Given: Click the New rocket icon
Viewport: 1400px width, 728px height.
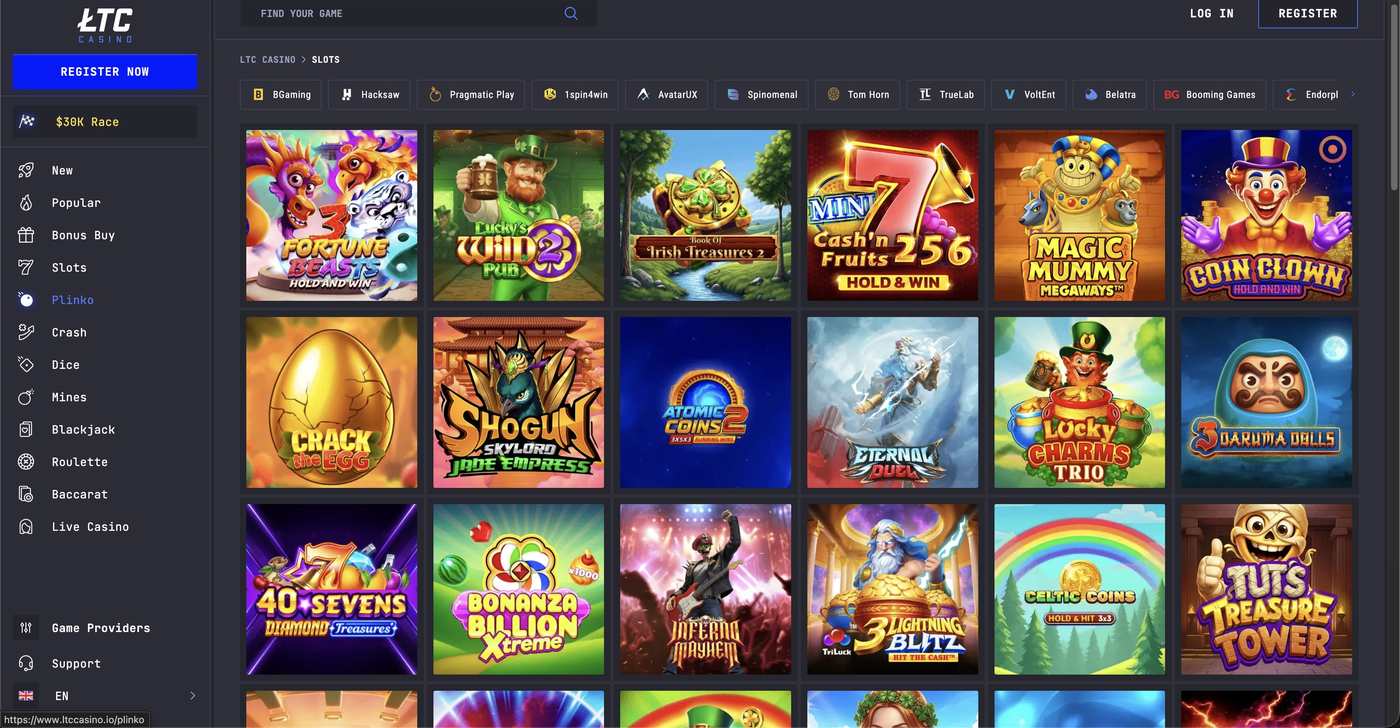Looking at the screenshot, I should click(26, 170).
